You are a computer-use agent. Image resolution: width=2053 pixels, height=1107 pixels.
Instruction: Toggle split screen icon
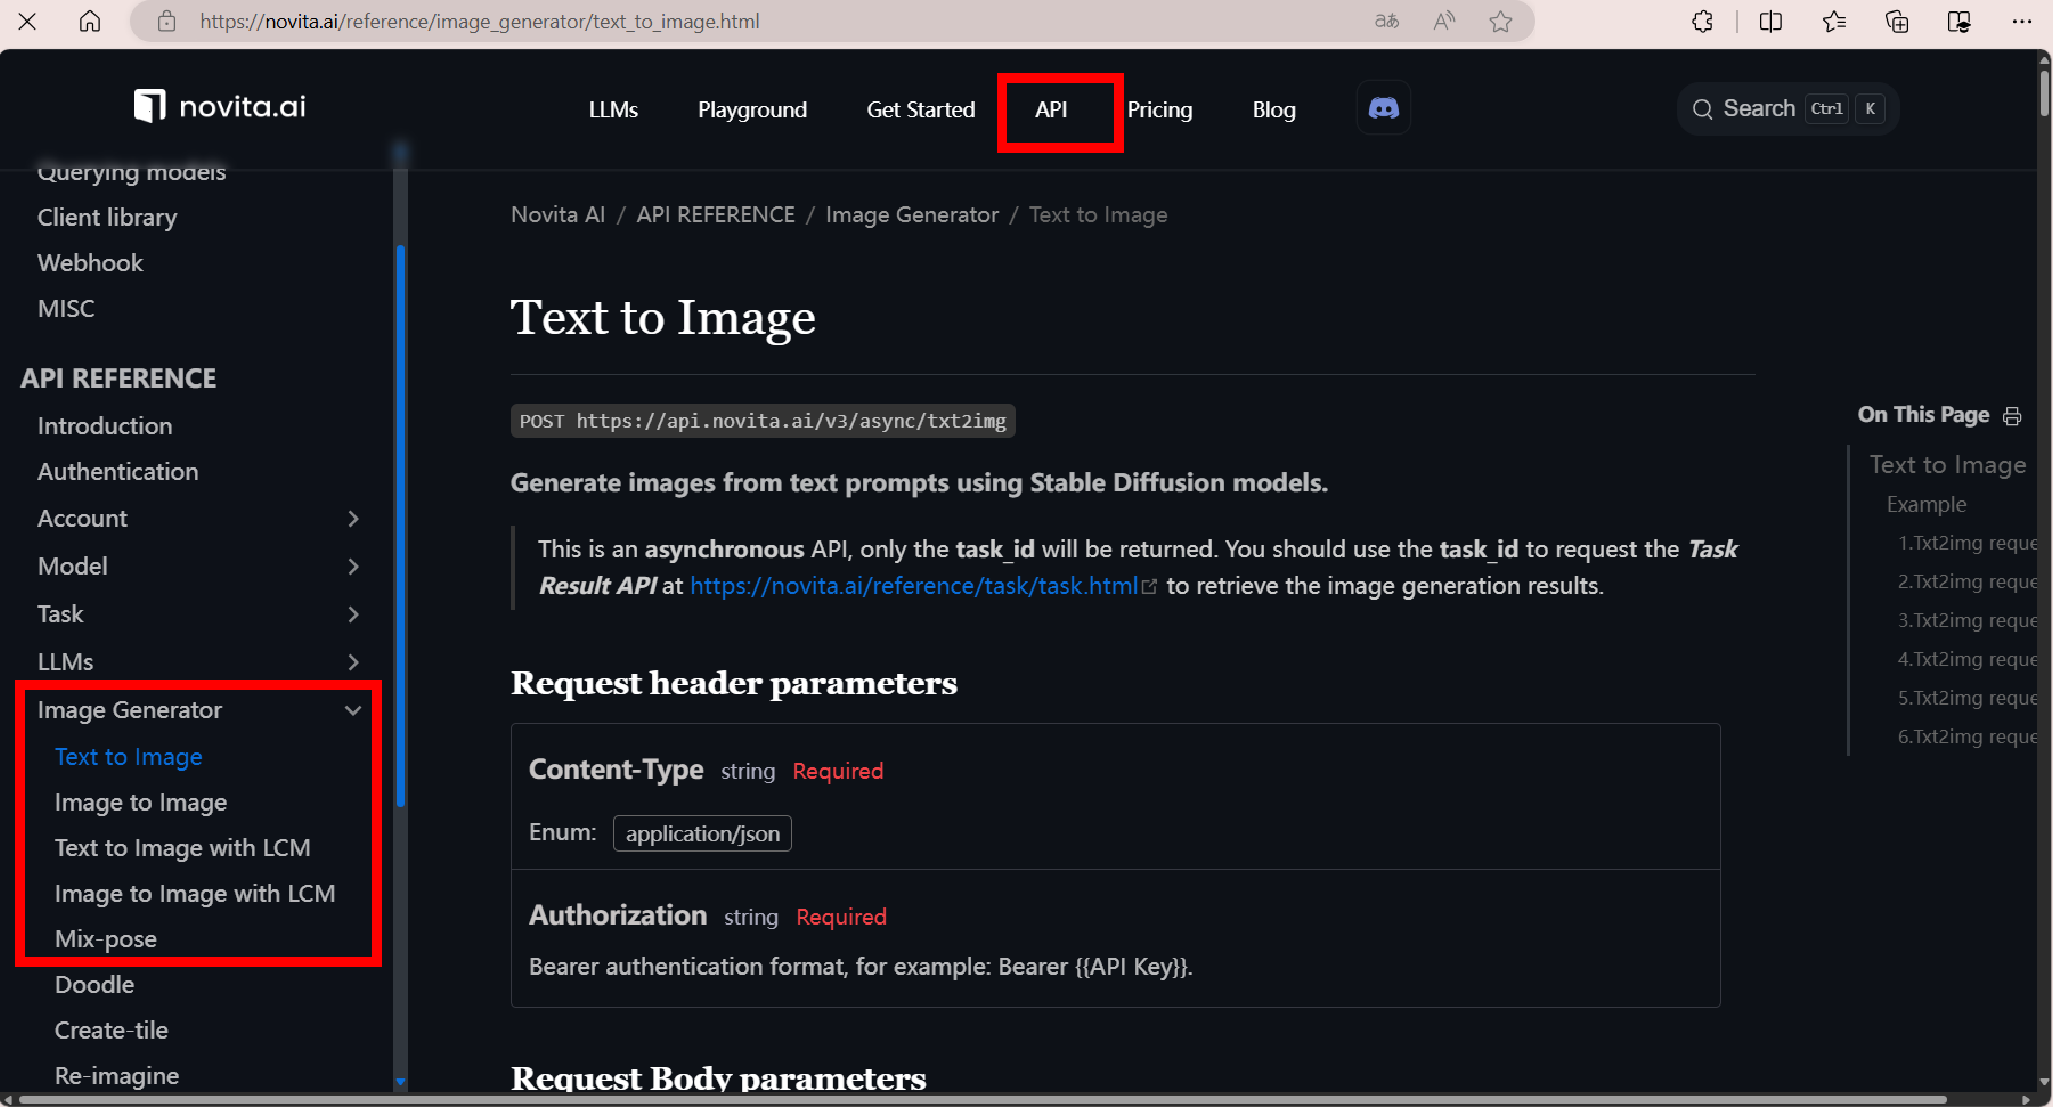click(1770, 21)
